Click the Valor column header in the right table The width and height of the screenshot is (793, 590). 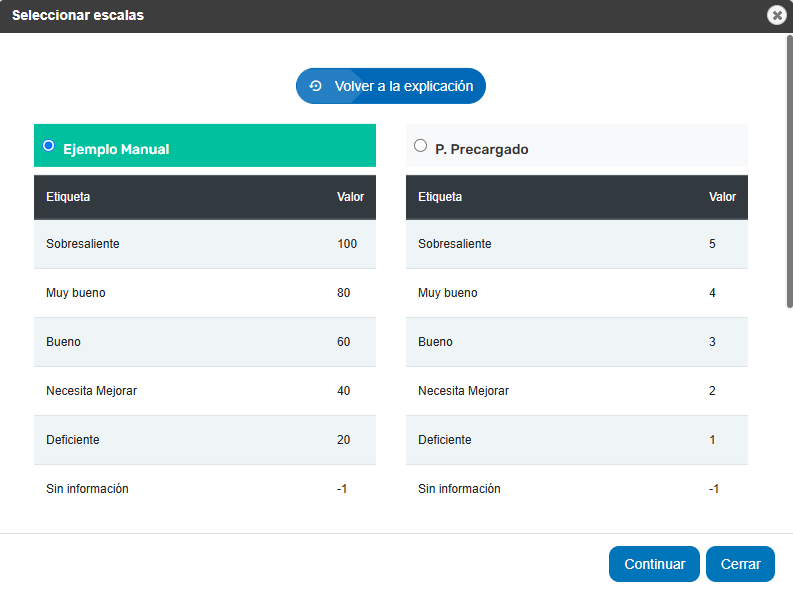(722, 197)
